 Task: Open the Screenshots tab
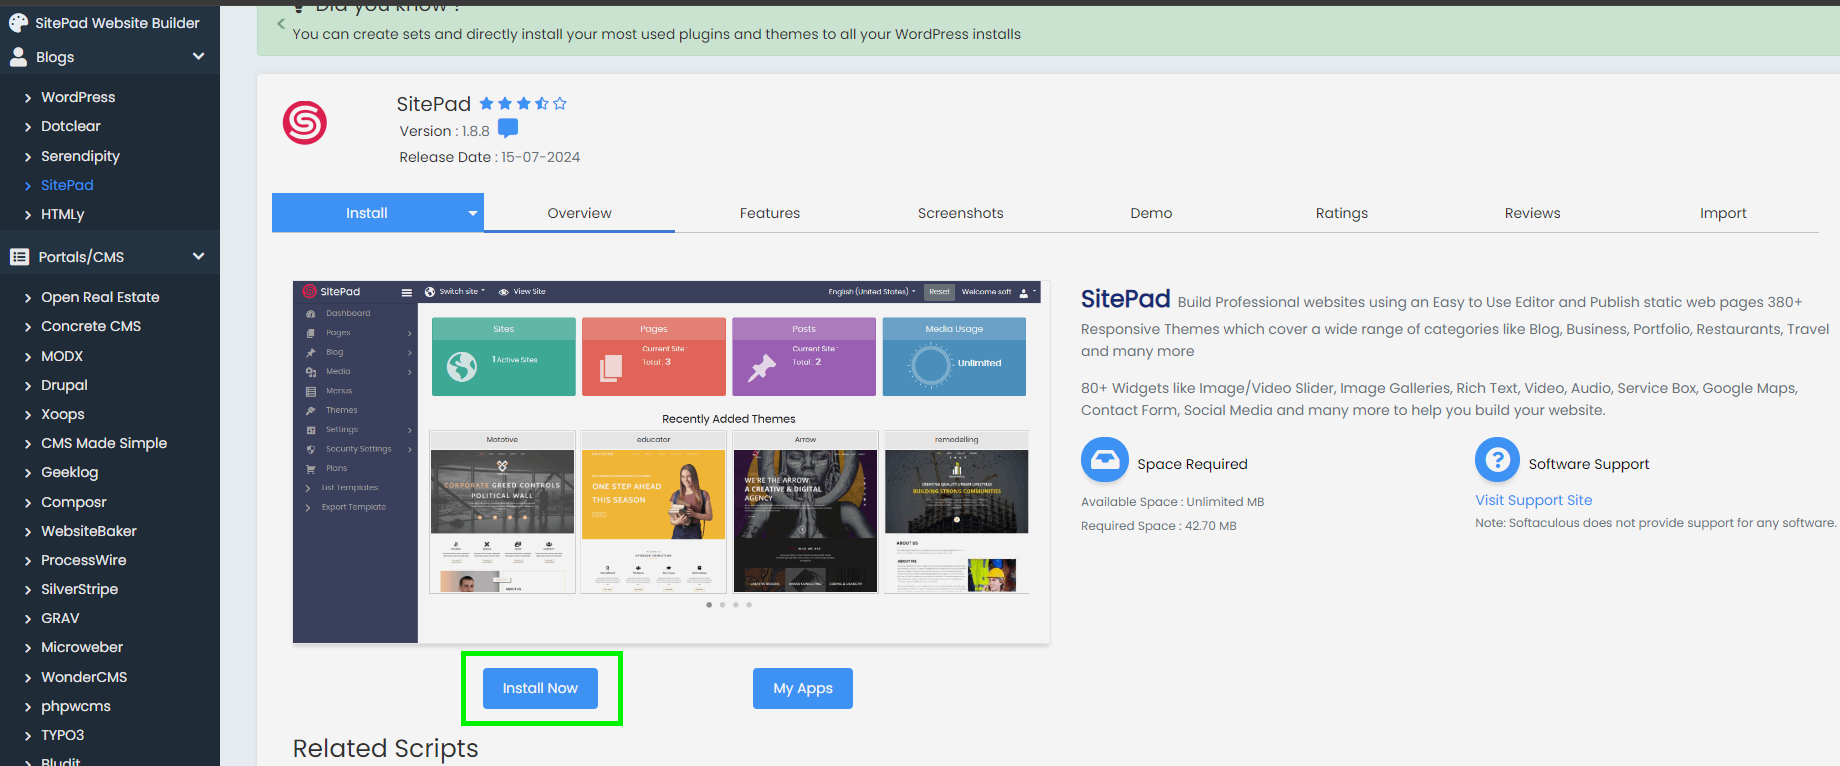pyautogui.click(x=960, y=213)
